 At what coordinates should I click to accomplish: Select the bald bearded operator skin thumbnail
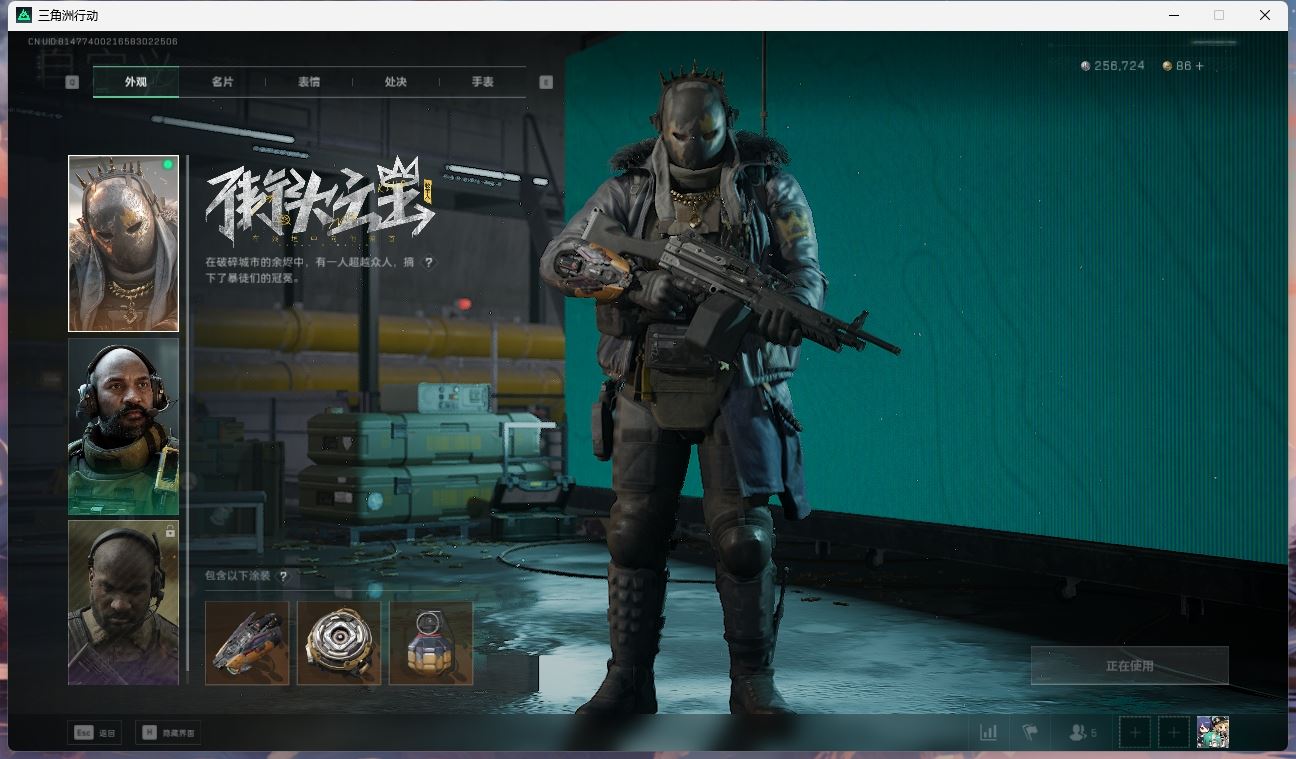[123, 426]
